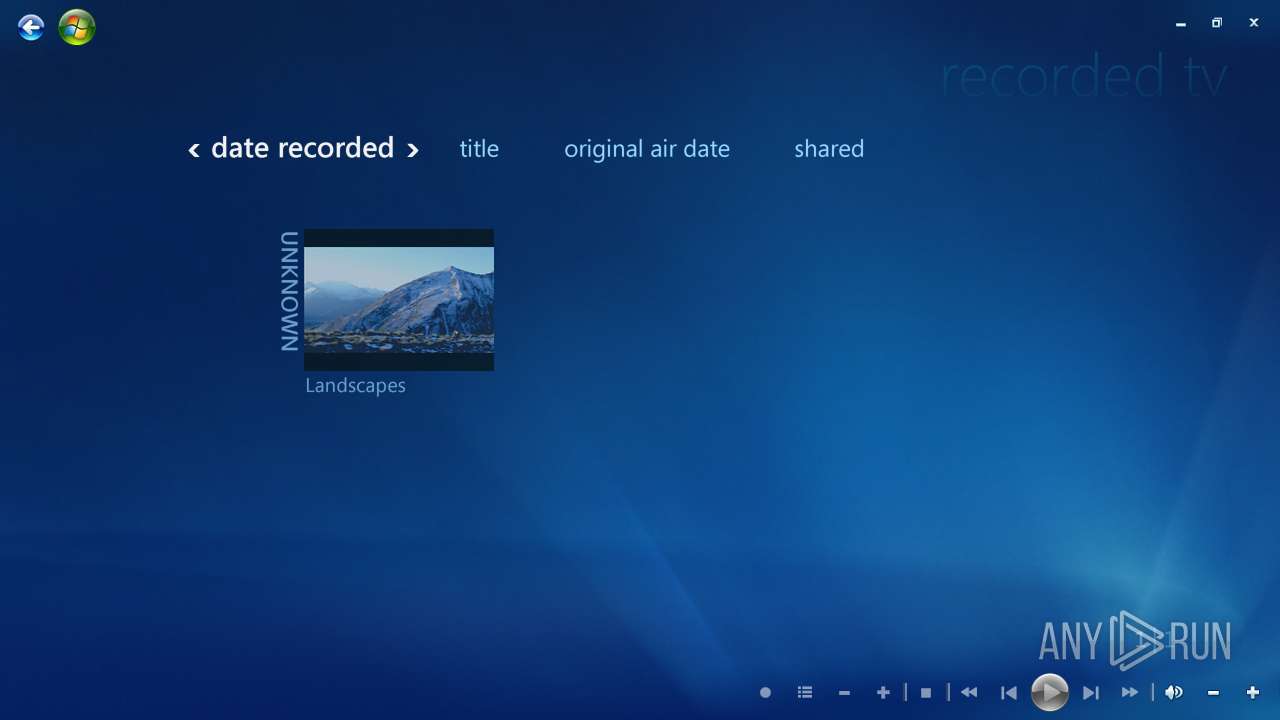Raise volume with the plus button
Screen dimensions: 1280x720
pos(1252,692)
